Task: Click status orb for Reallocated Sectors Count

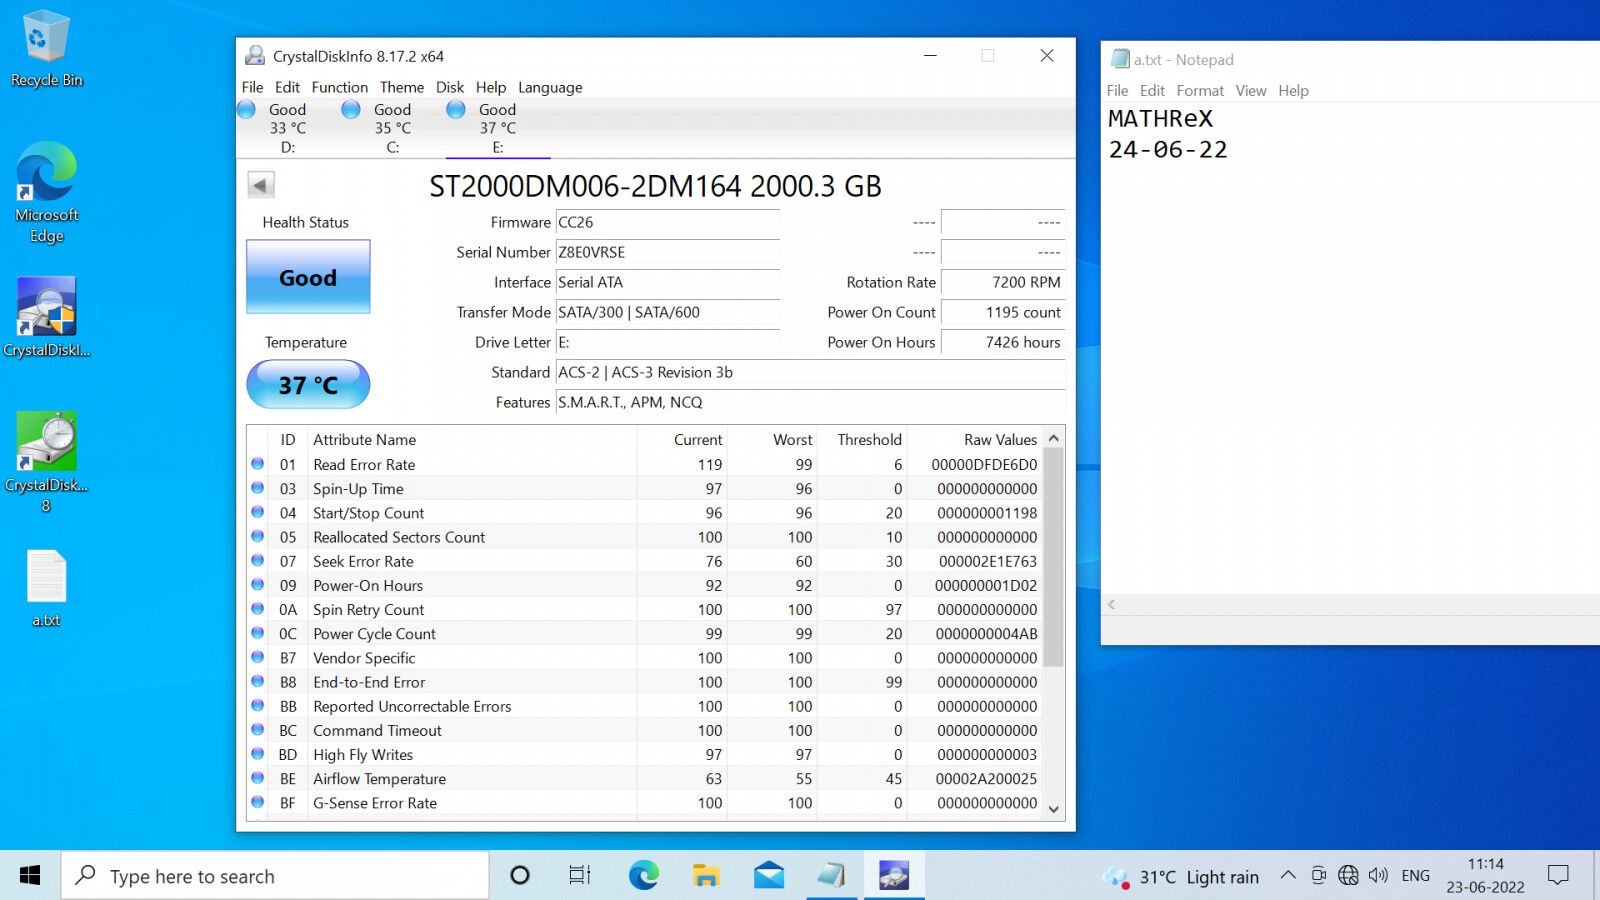Action: pyautogui.click(x=258, y=536)
